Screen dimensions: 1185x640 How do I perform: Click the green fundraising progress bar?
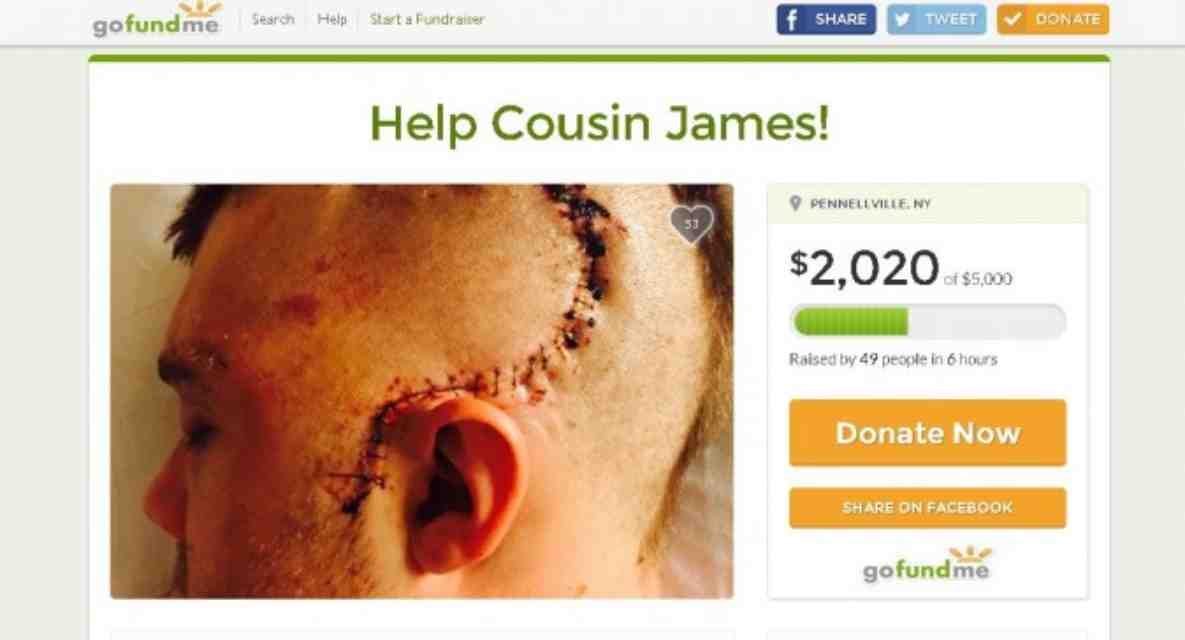[927, 322]
